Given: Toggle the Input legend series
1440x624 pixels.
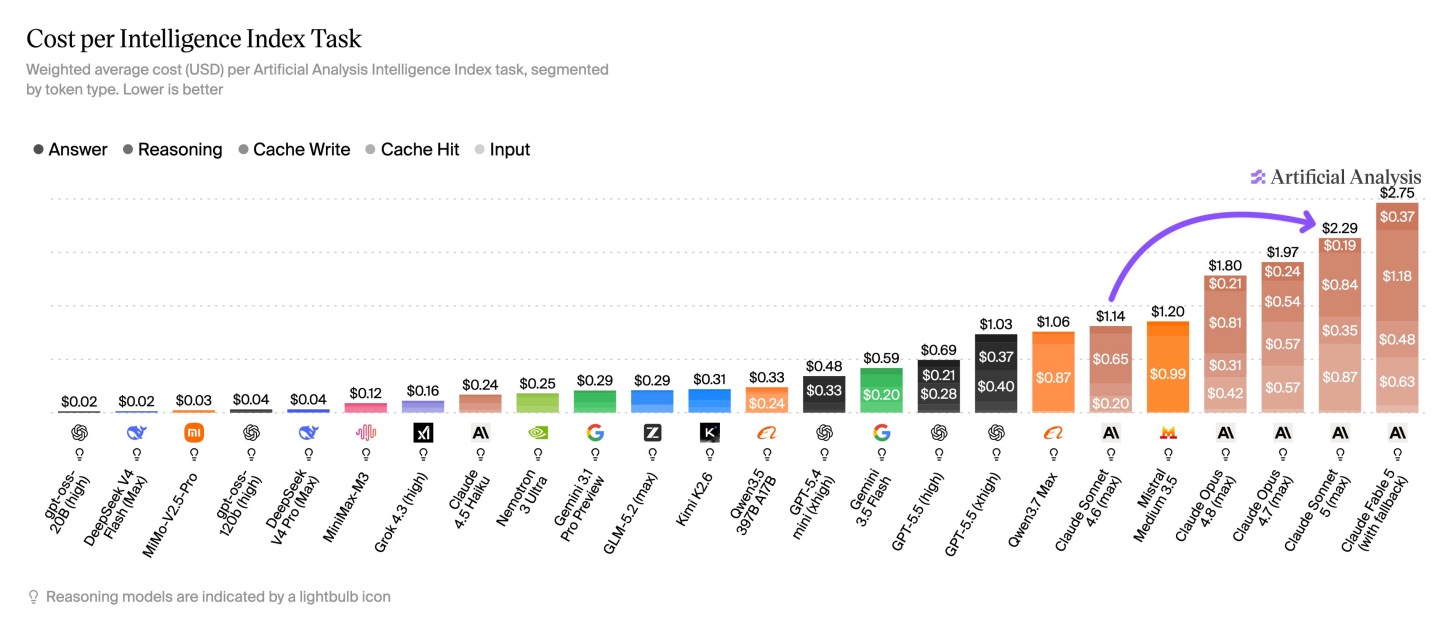Looking at the screenshot, I should [502, 149].
